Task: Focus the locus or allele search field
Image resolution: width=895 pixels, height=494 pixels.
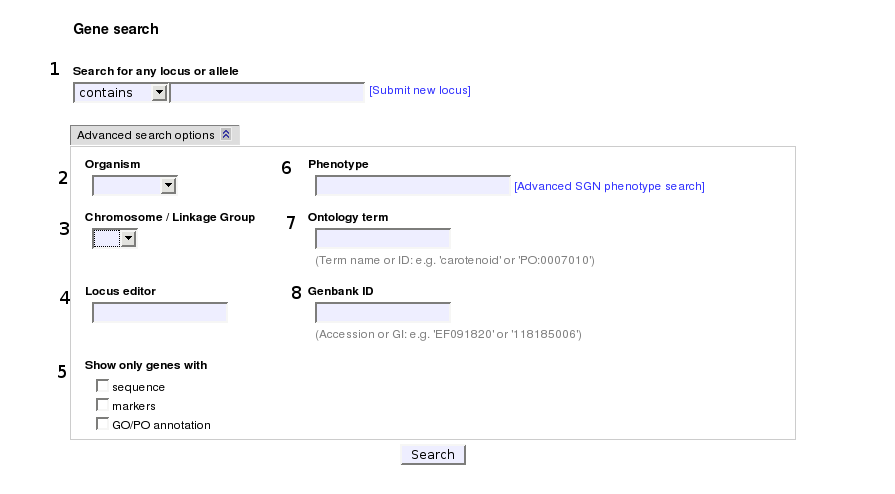Action: 268,93
